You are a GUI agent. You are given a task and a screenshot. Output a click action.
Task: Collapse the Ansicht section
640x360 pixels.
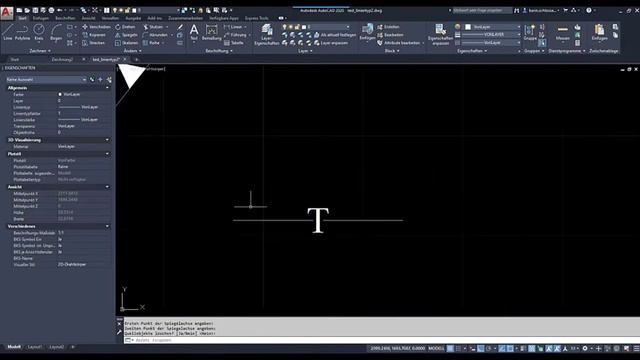tap(107, 187)
